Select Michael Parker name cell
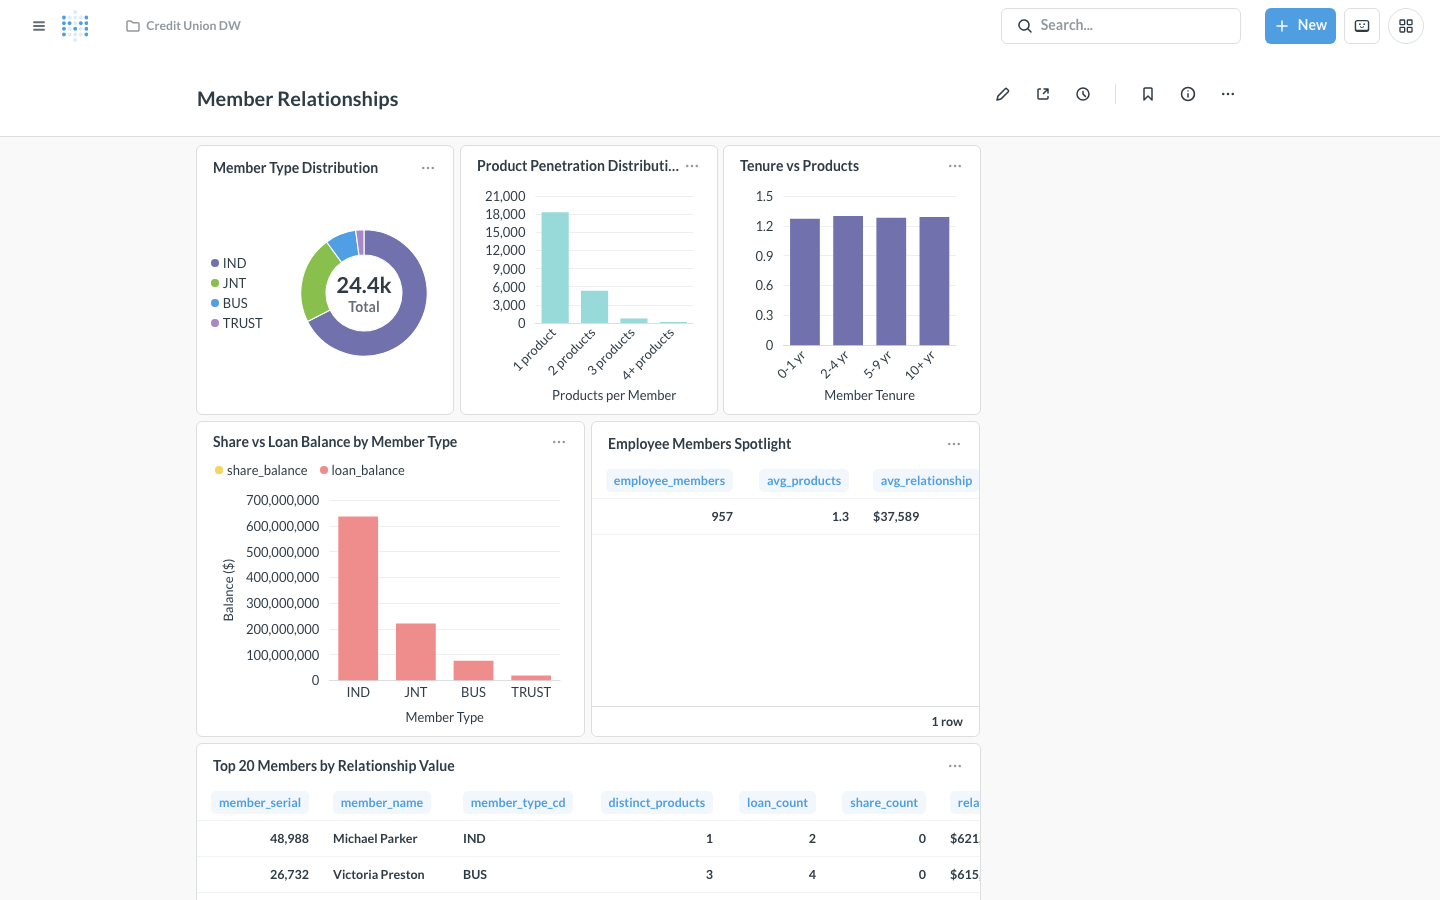 point(375,839)
